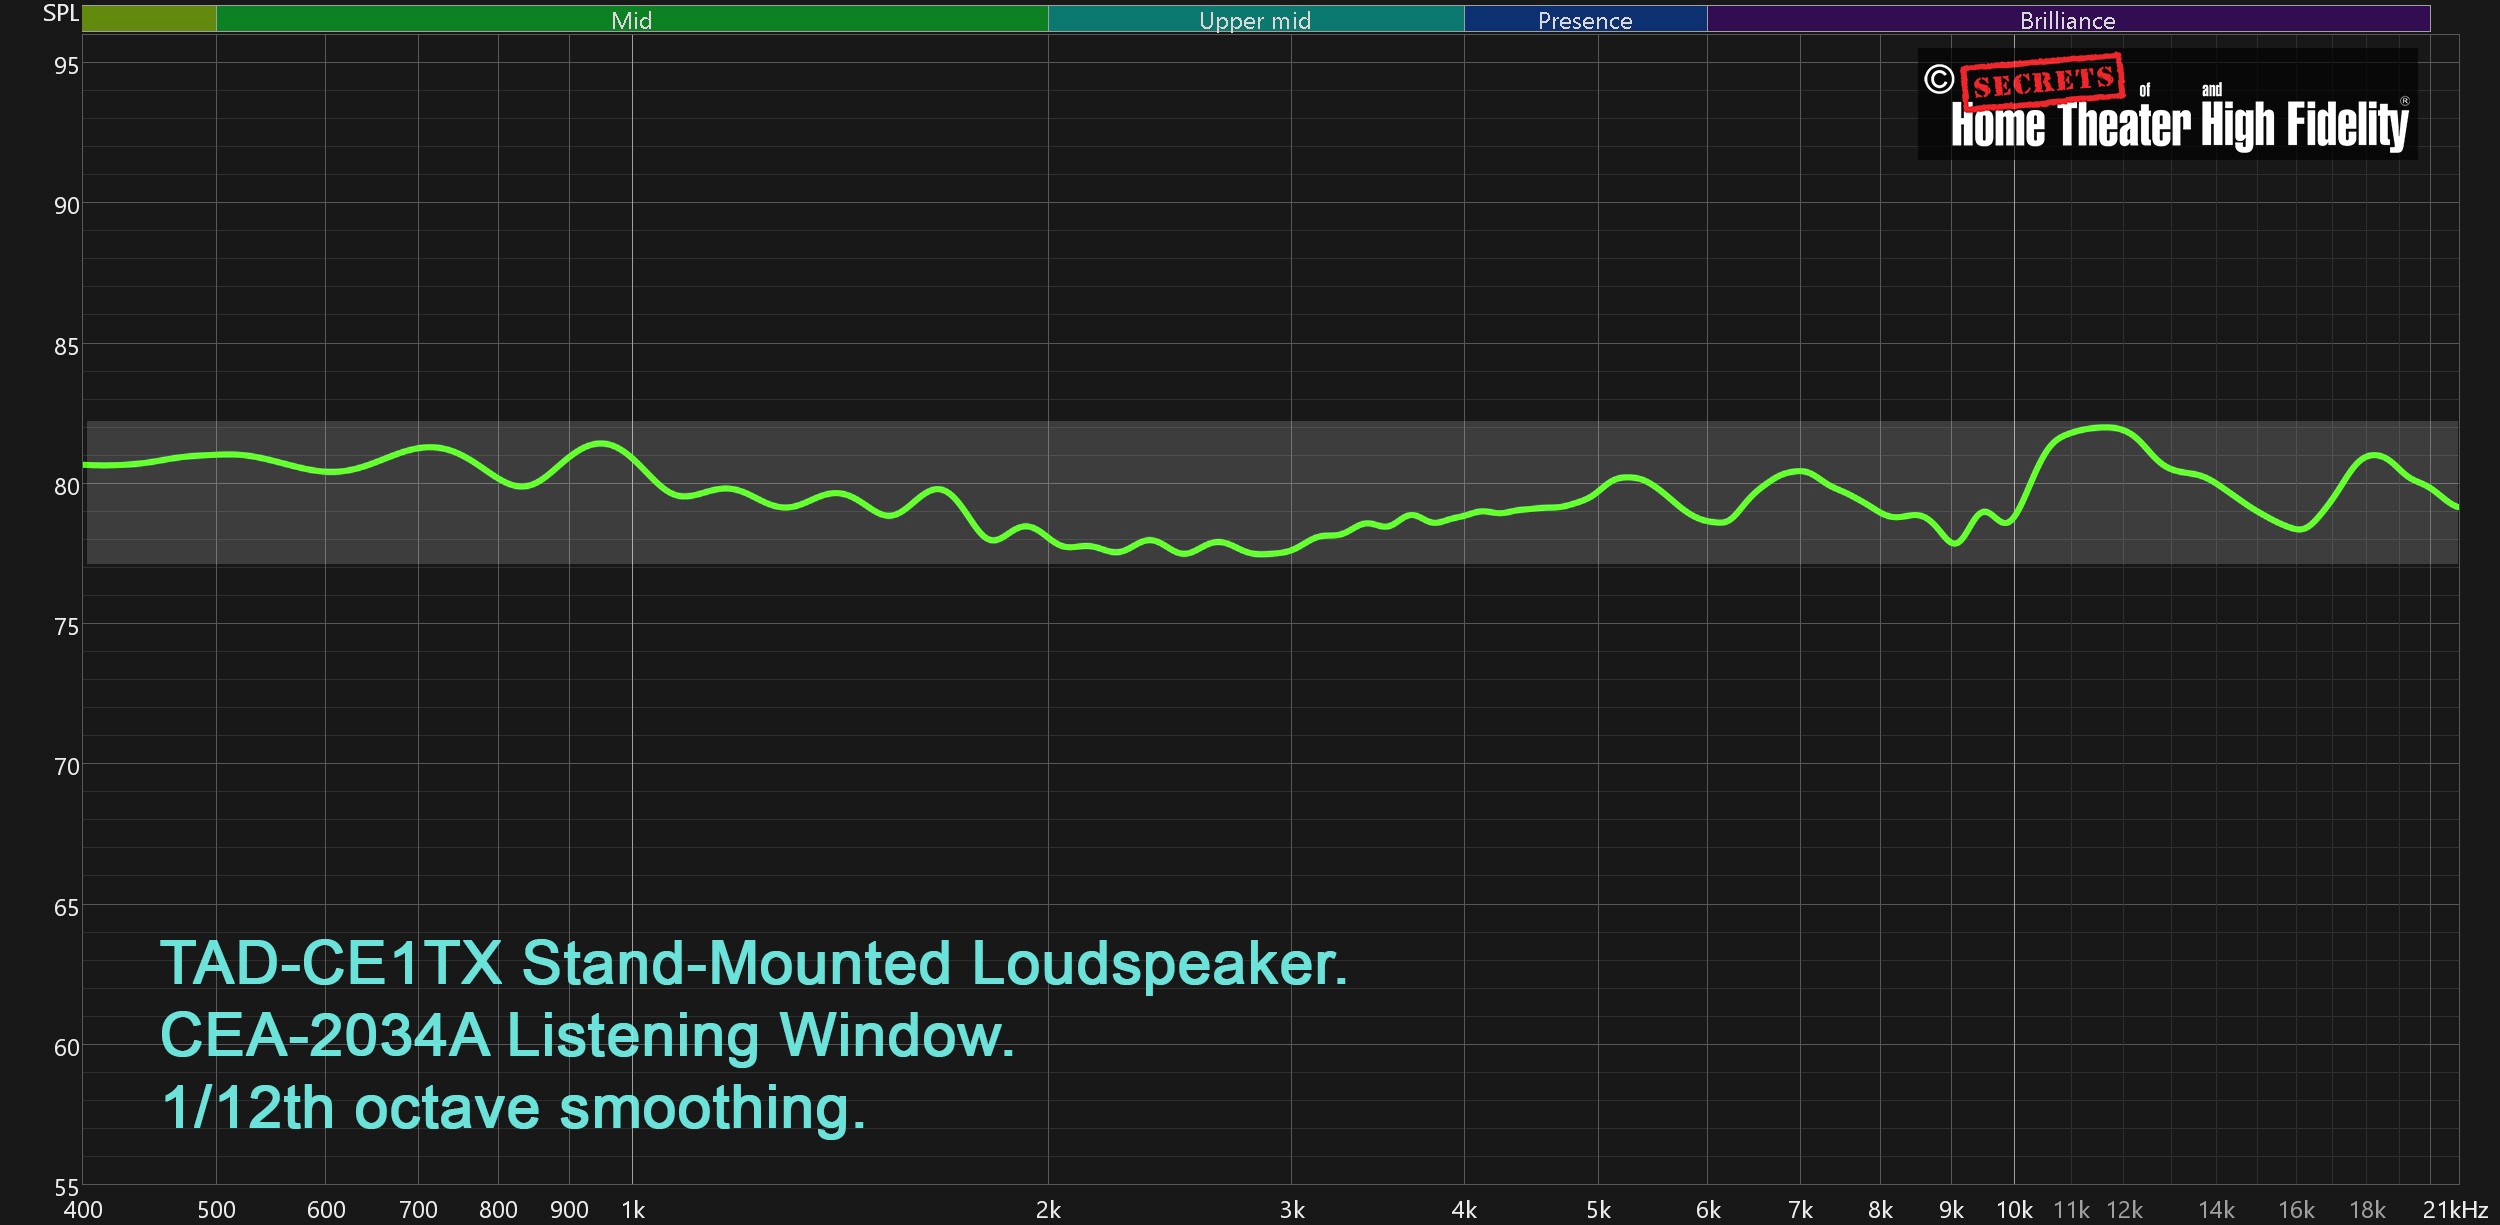Click the 2k frequency label
The width and height of the screenshot is (2500, 1225).
(1048, 1210)
